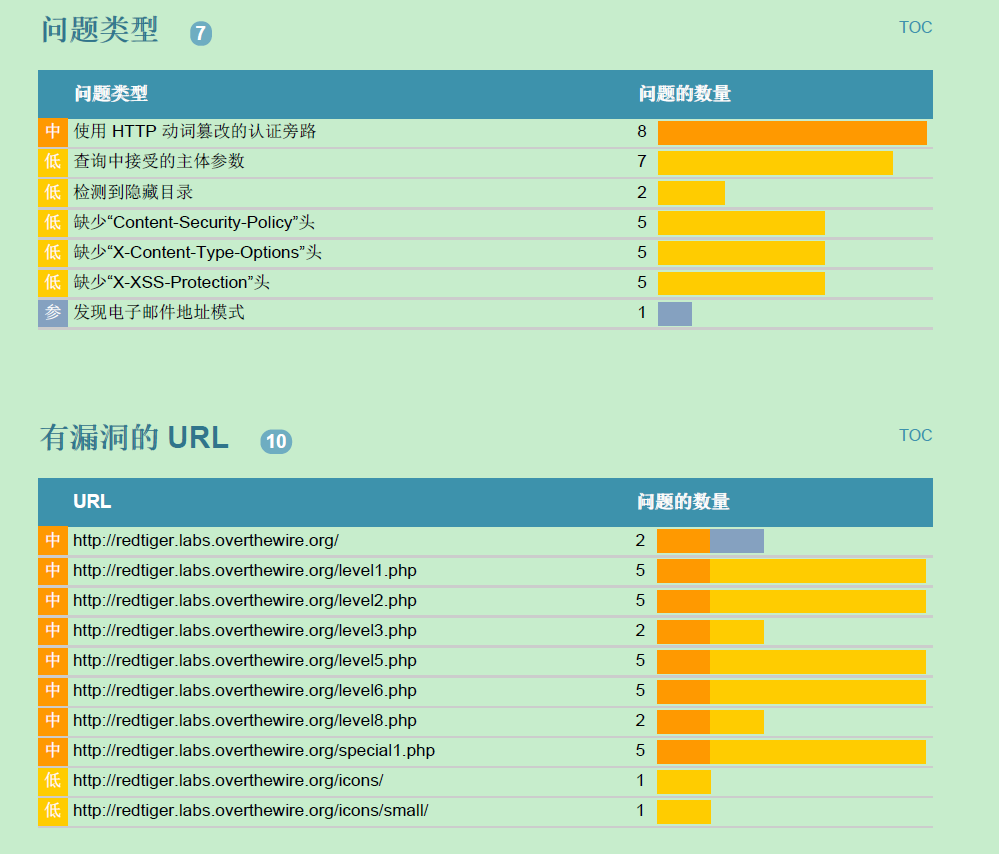This screenshot has width=999, height=854.
Task: Click count 7 in 查询中接受的主体参数 row
Action: click(x=642, y=161)
